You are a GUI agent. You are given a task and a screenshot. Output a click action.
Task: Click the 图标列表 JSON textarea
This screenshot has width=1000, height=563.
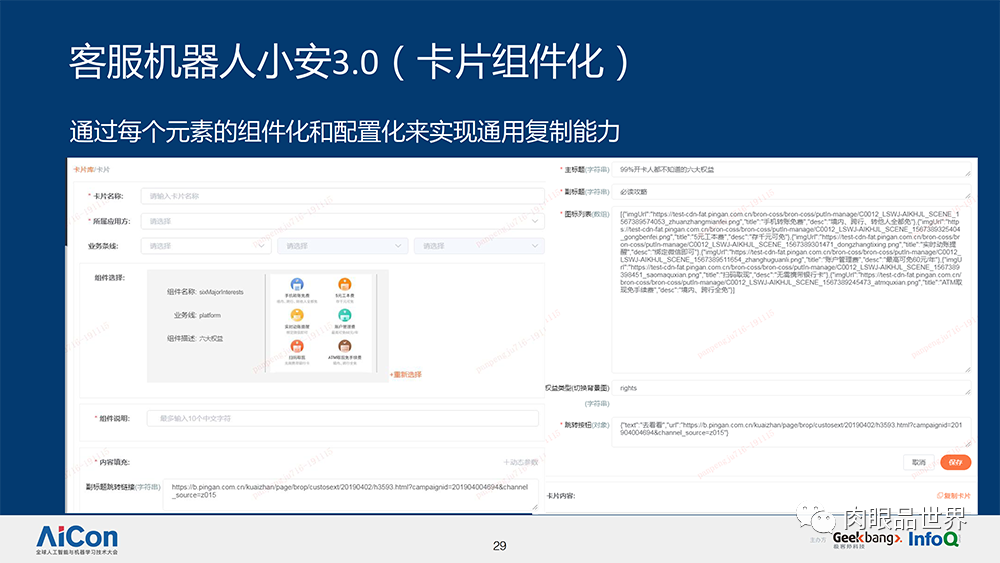point(791,289)
